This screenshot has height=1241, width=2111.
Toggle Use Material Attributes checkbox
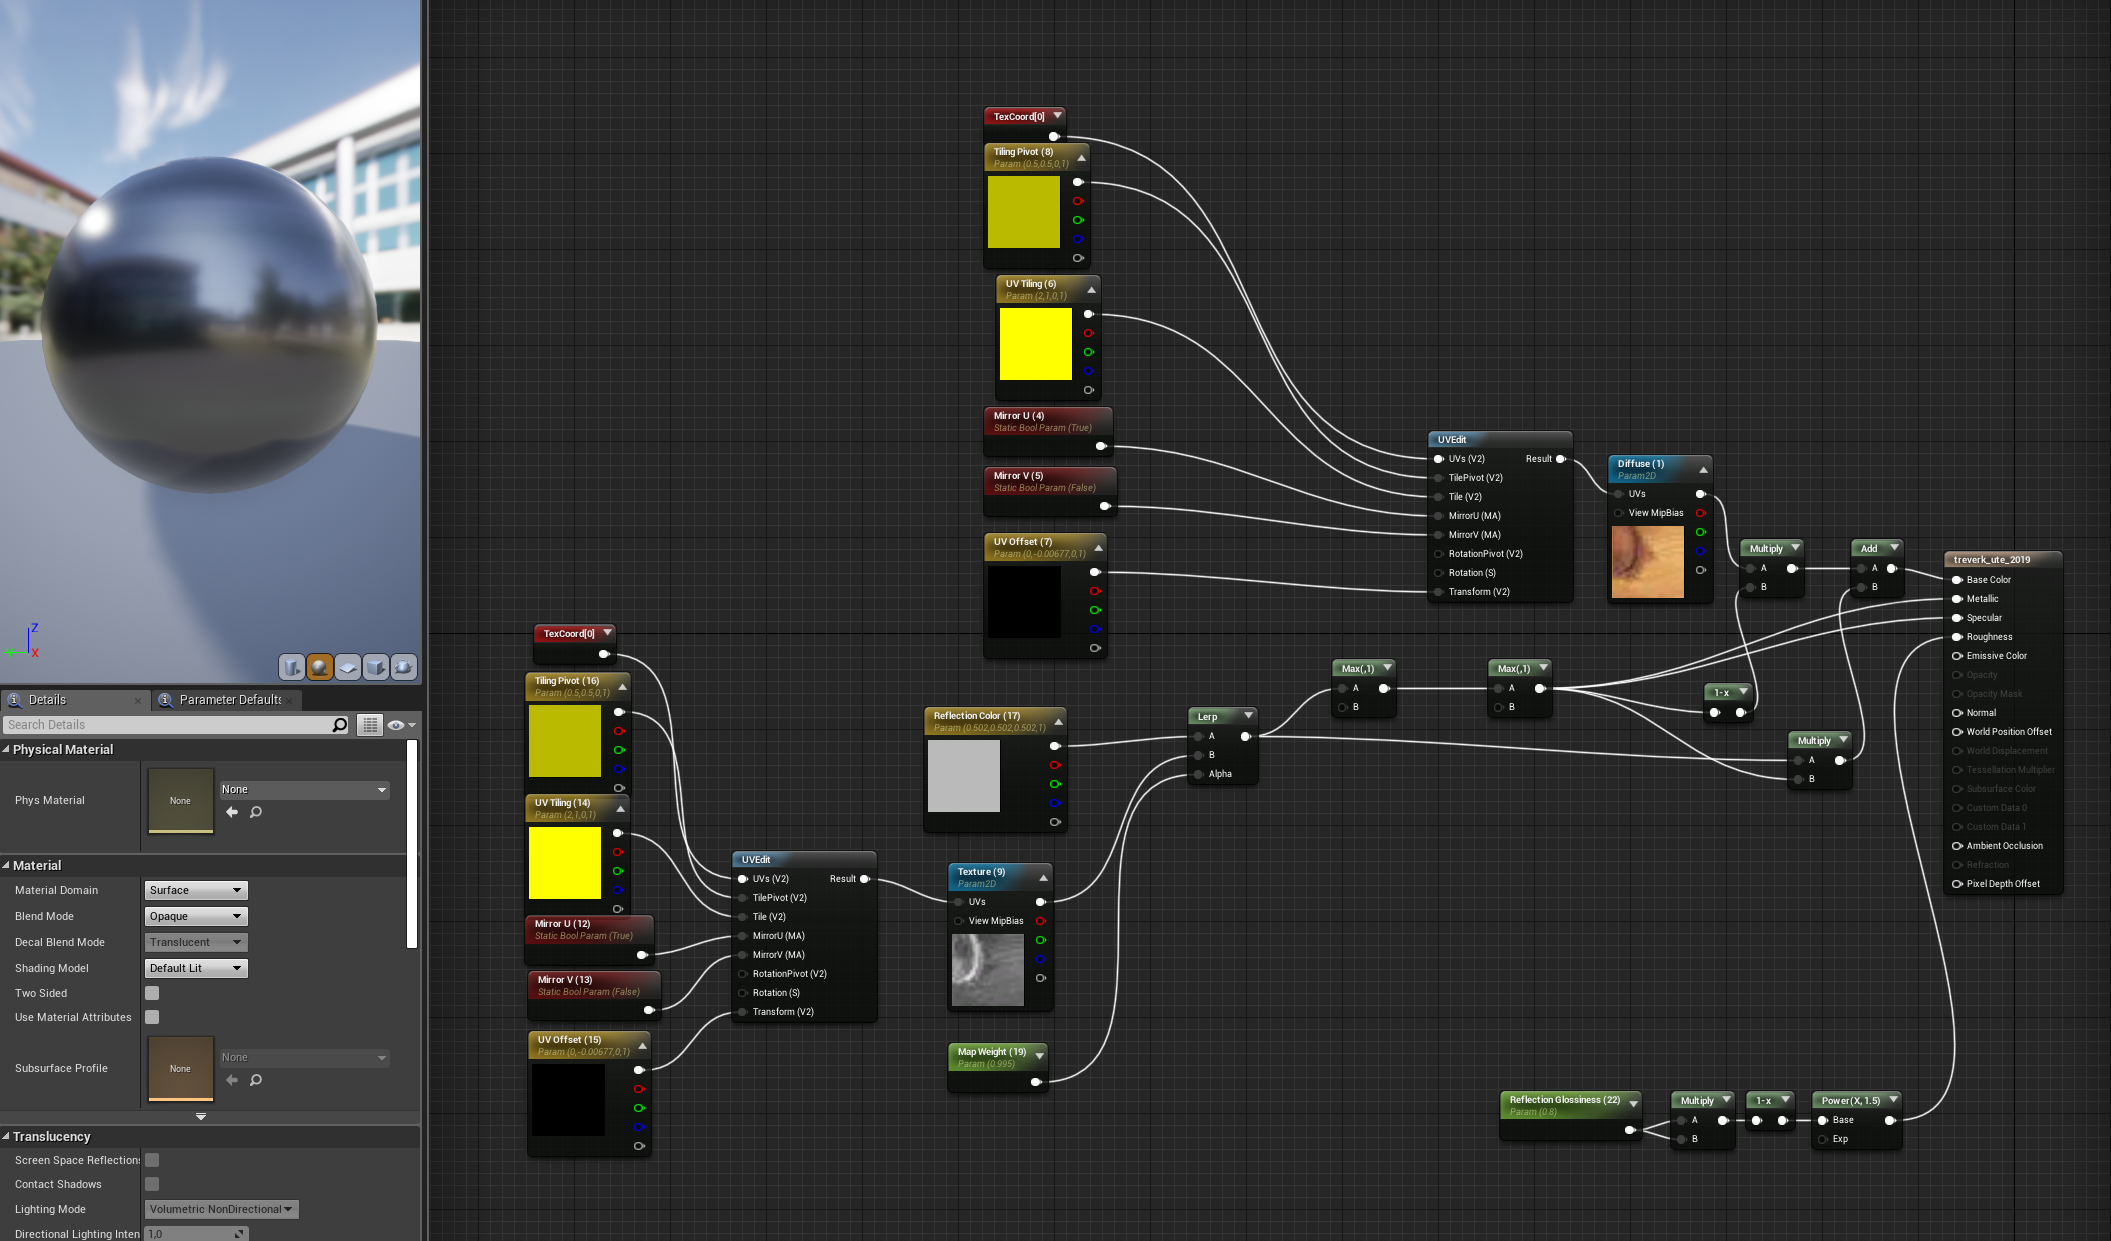point(152,1017)
